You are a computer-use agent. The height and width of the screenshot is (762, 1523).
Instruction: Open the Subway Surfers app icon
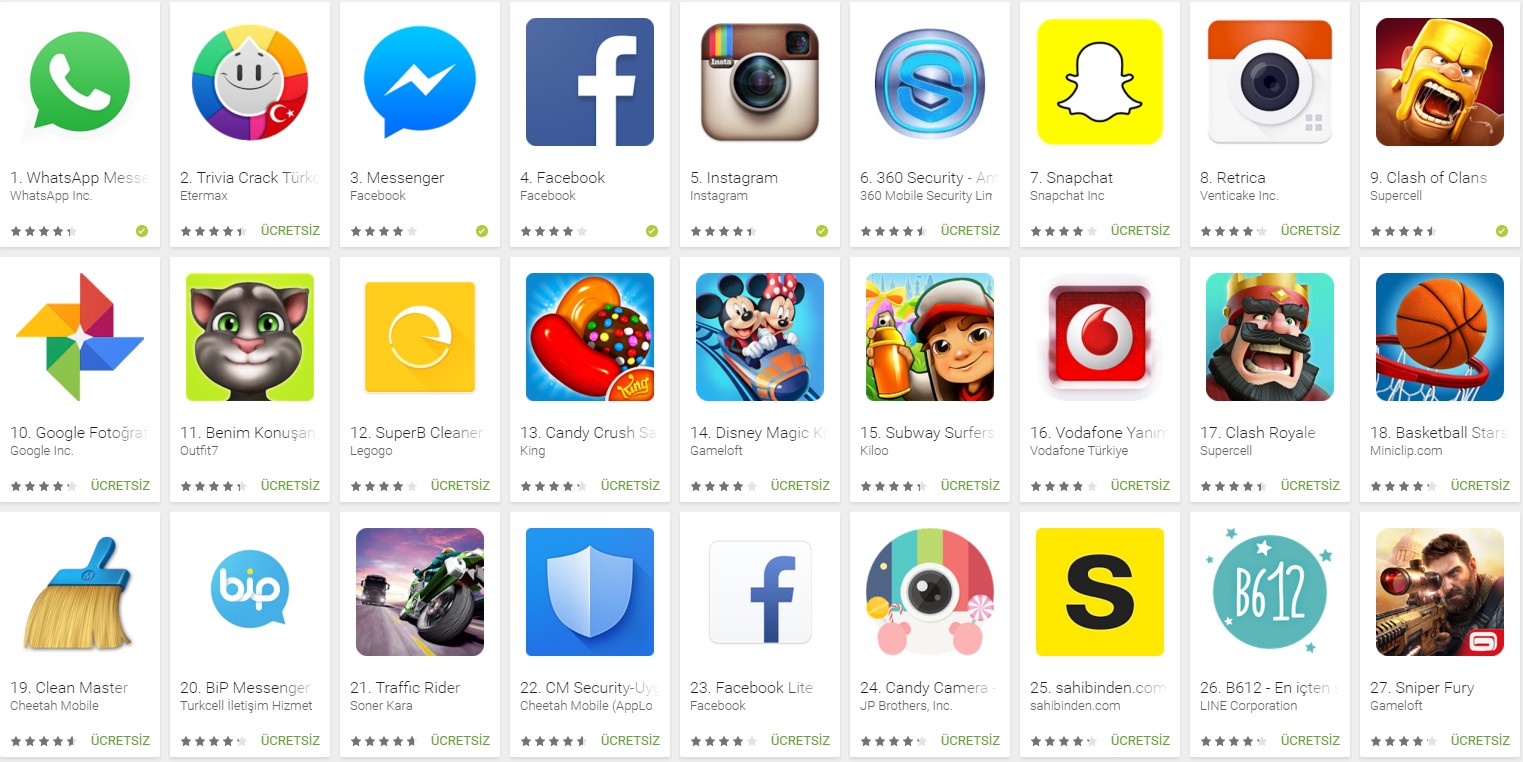930,337
